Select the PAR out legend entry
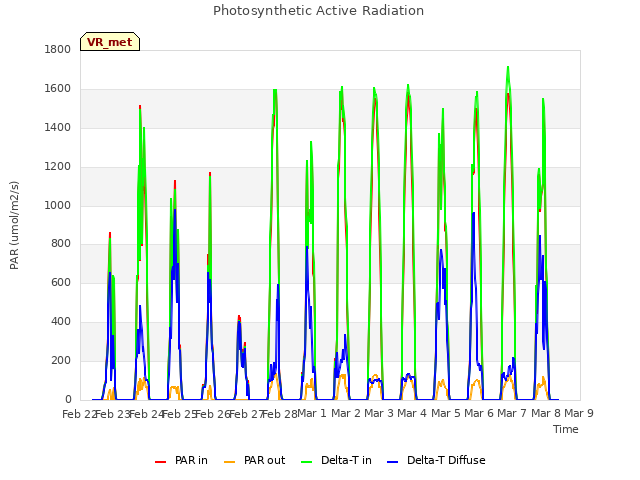The width and height of the screenshot is (640, 480). point(254,460)
